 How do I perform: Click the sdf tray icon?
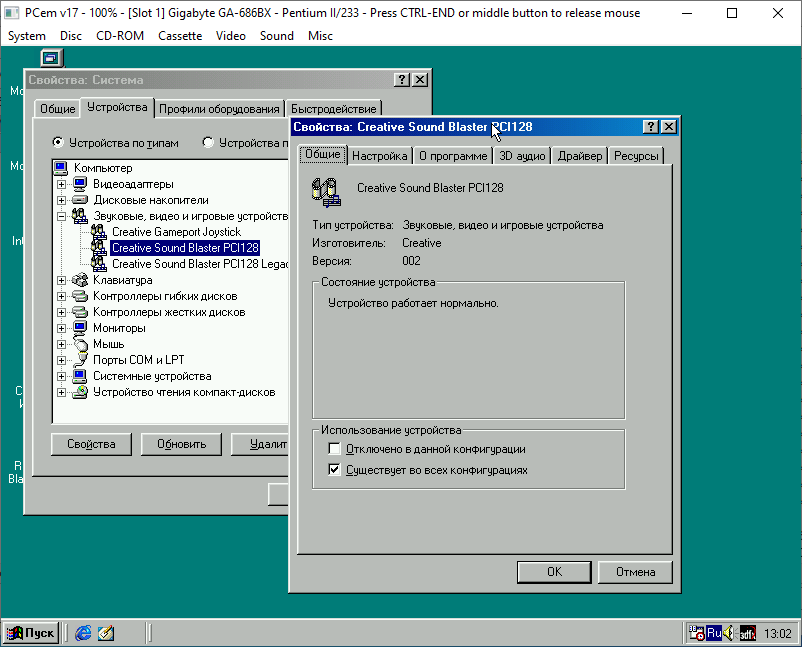point(748,634)
